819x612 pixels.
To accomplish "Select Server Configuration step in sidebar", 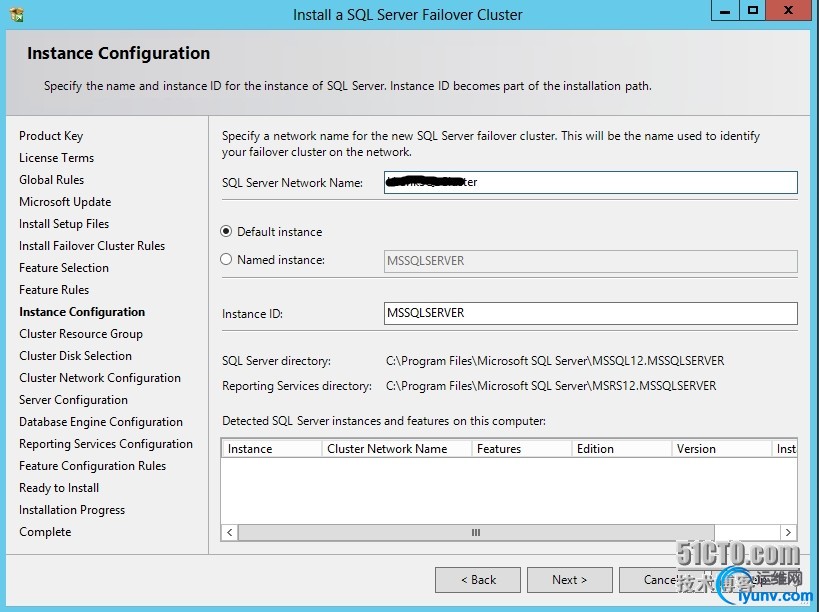I will [74, 399].
